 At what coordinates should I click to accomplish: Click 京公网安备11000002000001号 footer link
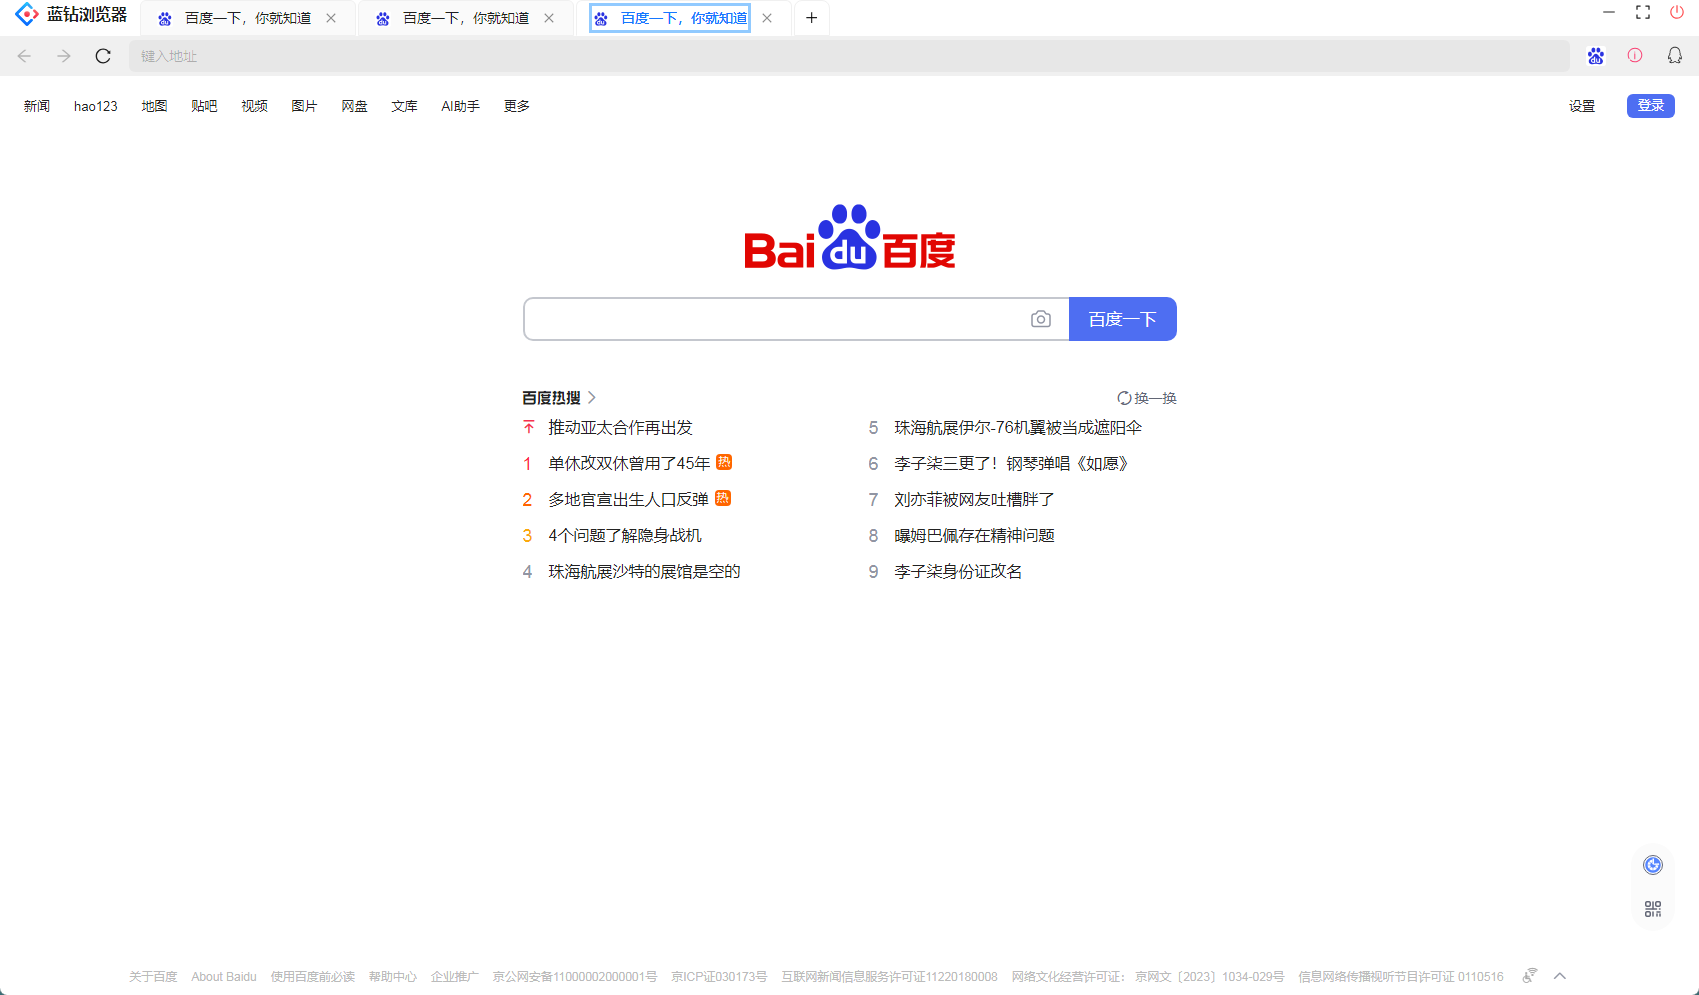pyautogui.click(x=575, y=977)
